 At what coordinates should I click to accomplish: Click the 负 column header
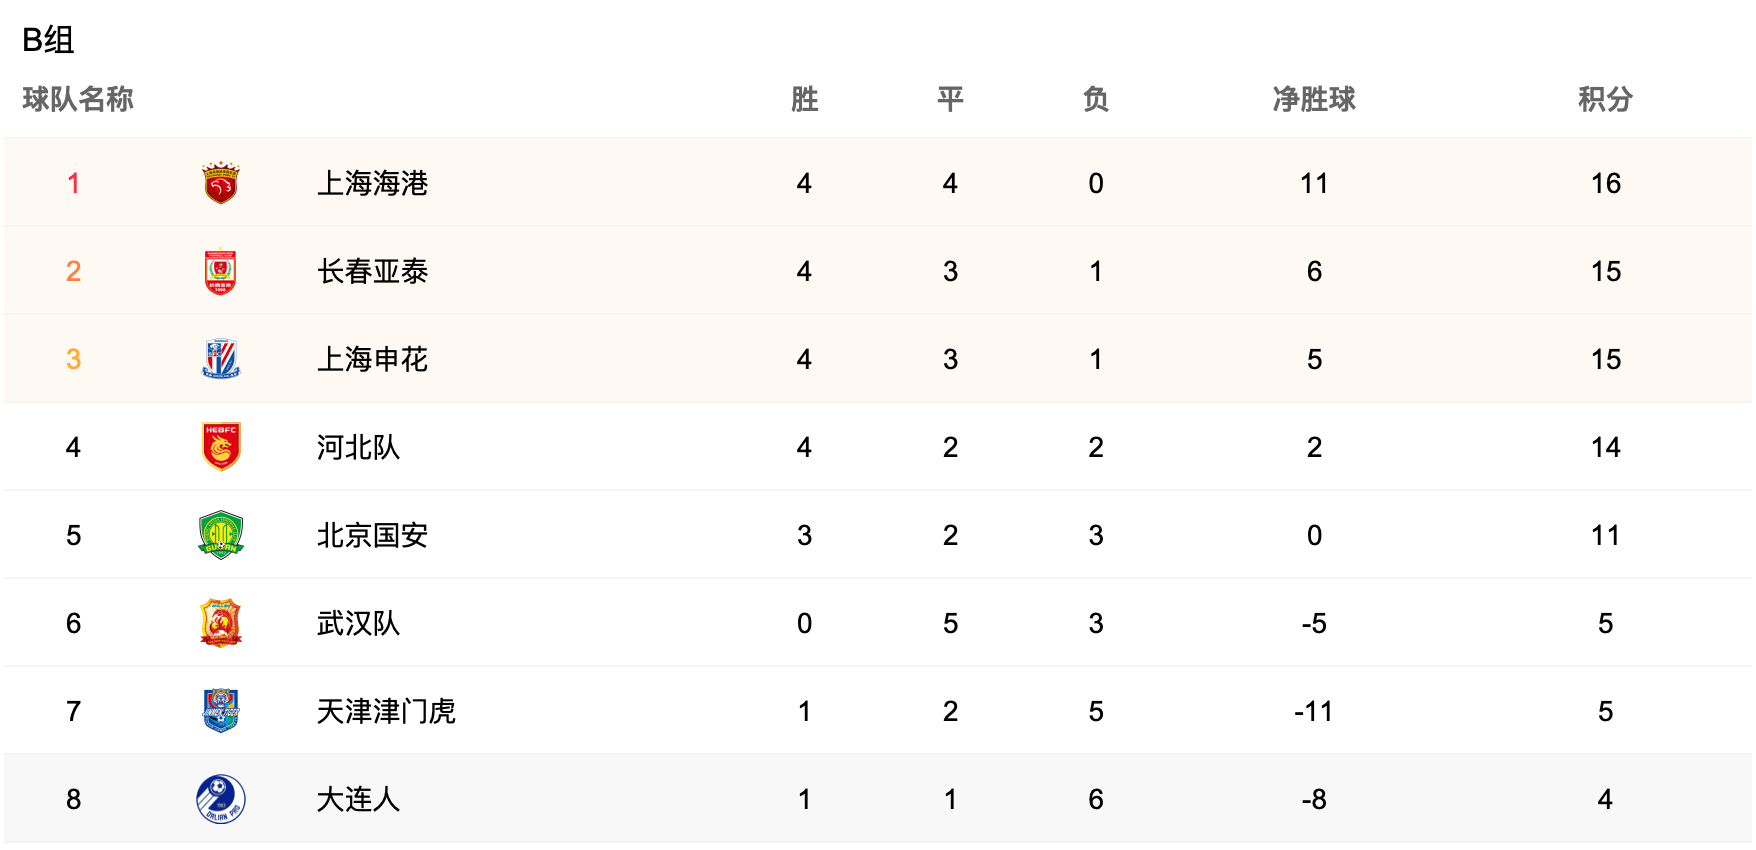point(1096,99)
